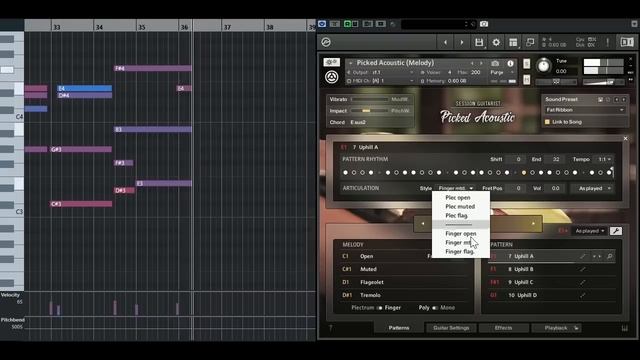Click the Tune knob
Screen dimensions: 640x360
[x=543, y=65]
